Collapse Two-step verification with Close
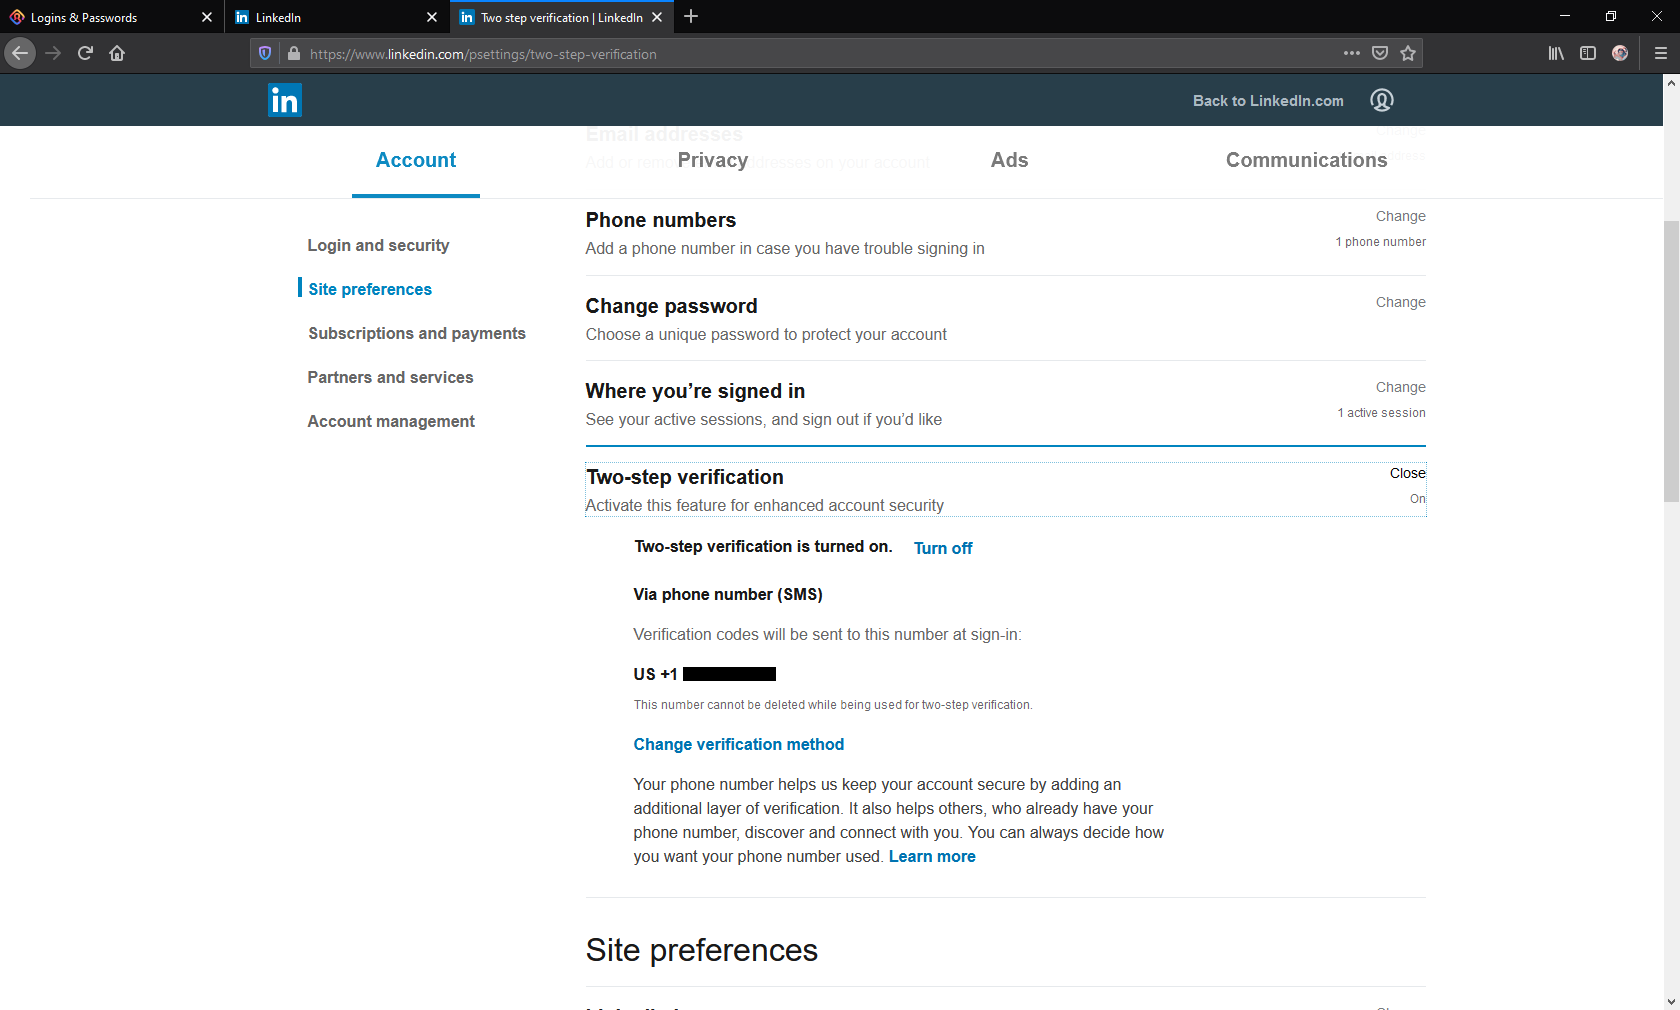Image resolution: width=1680 pixels, height=1010 pixels. (x=1407, y=473)
